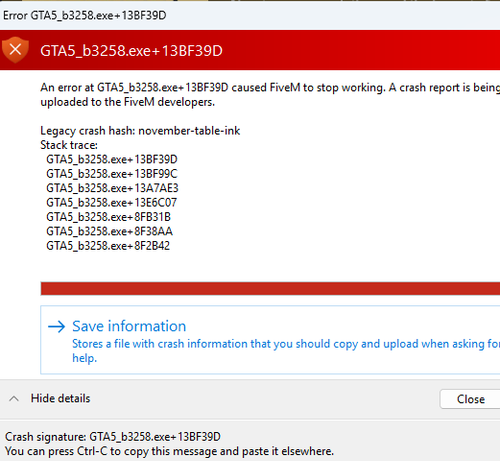Click the Ctrl-C copy message hint text

pos(169,451)
